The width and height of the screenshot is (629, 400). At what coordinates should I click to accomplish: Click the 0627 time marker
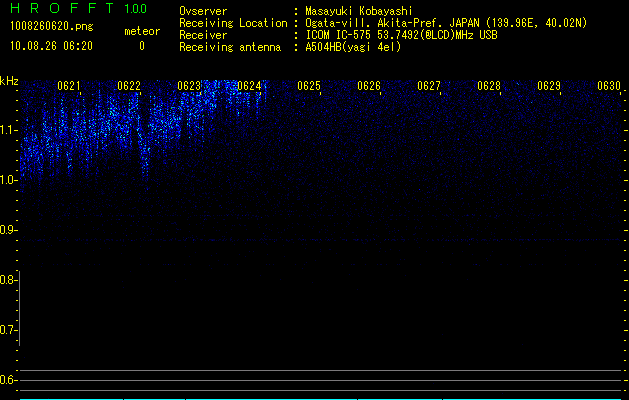point(429,86)
